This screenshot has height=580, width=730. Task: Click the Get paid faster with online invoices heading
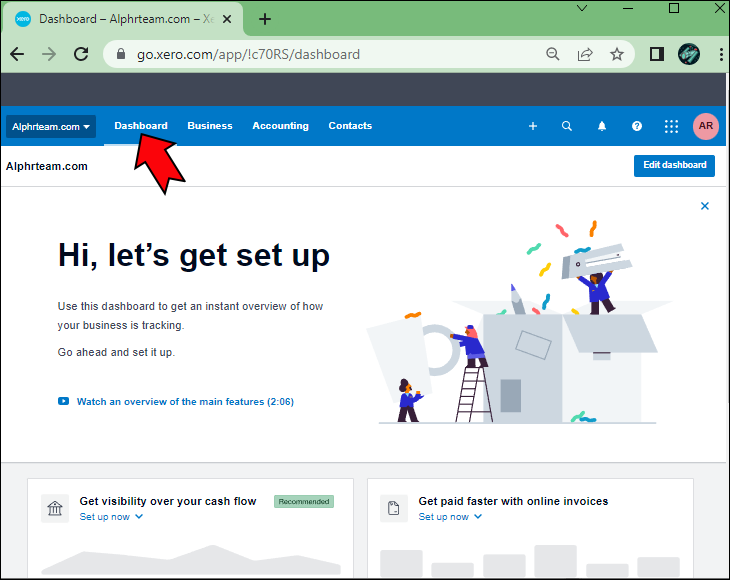point(513,501)
